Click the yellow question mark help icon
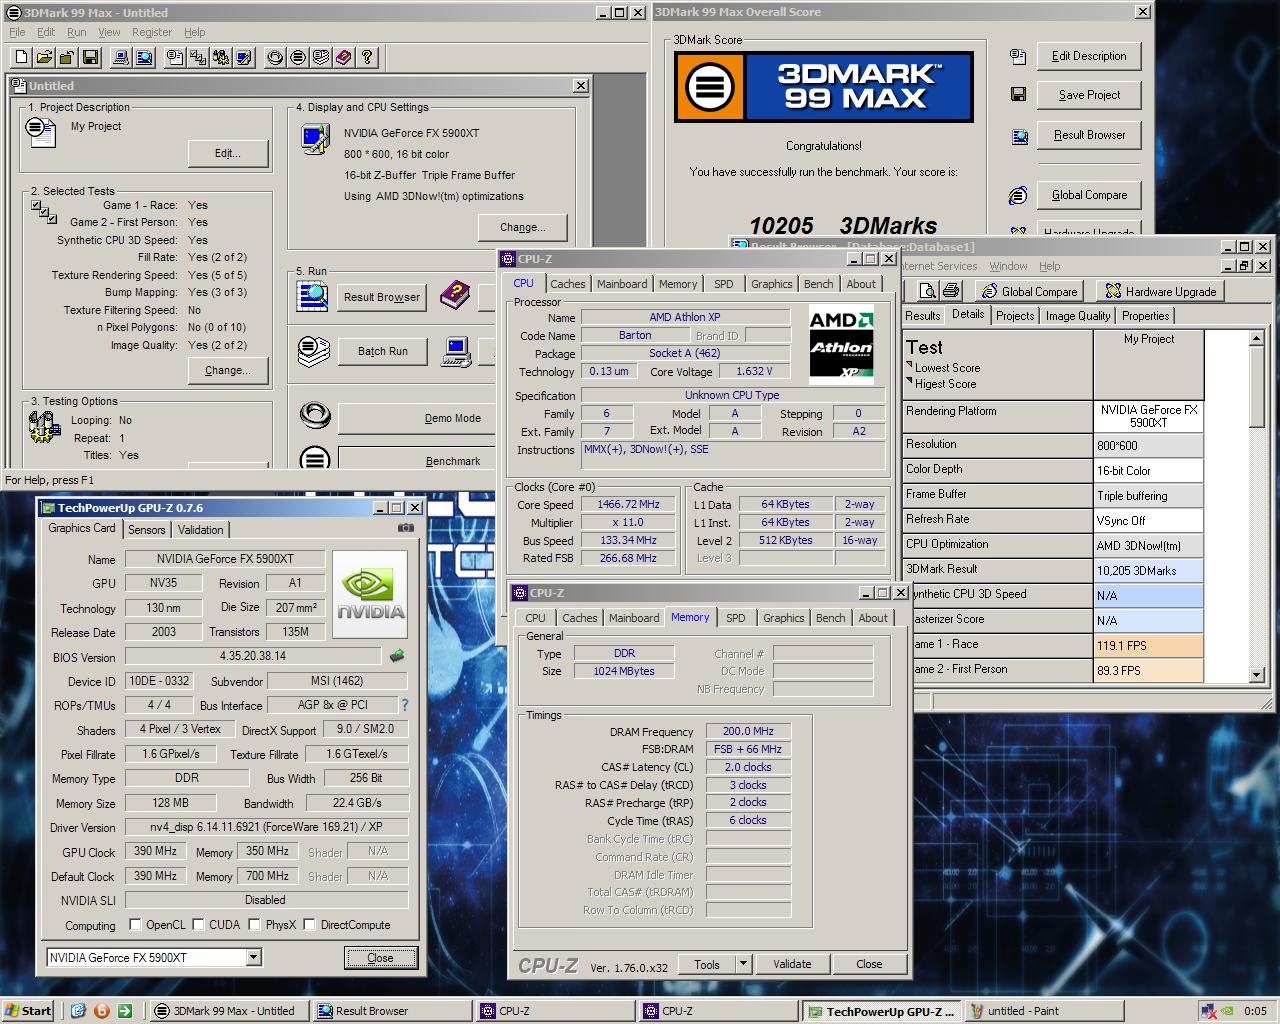 coord(367,58)
